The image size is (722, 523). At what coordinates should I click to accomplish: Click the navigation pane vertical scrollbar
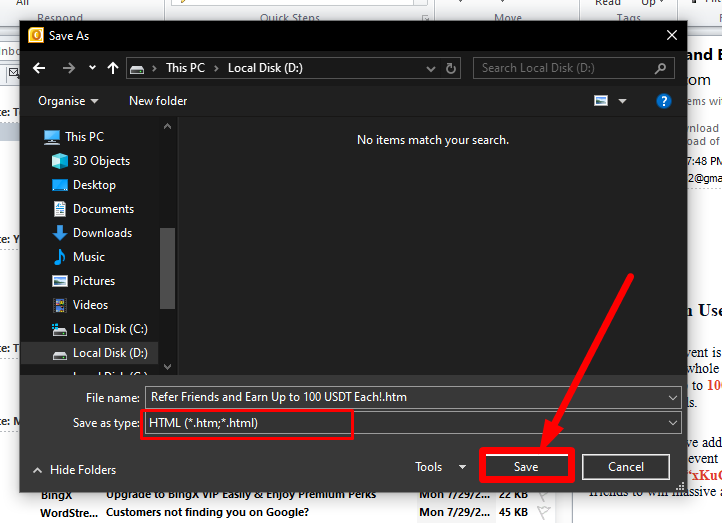click(x=167, y=270)
